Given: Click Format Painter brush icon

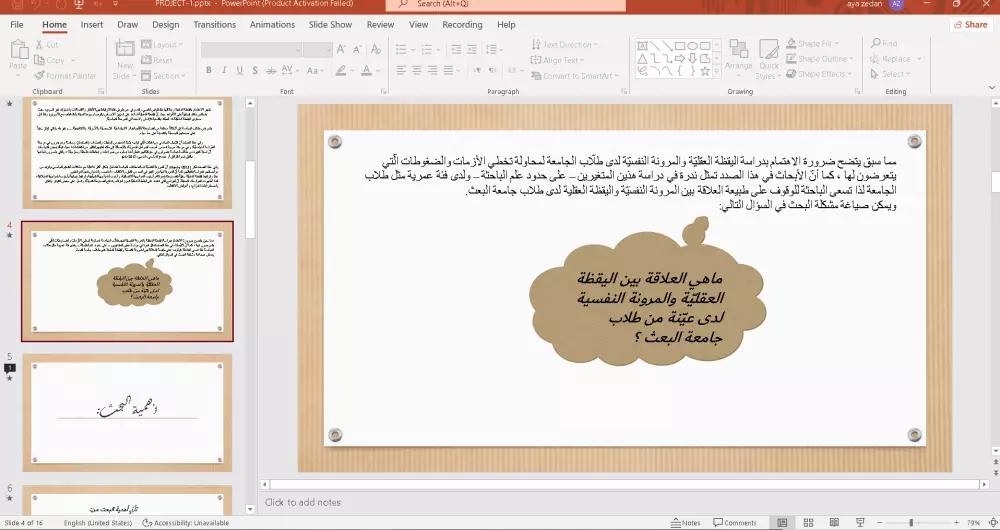Looking at the screenshot, I should (x=40, y=75).
